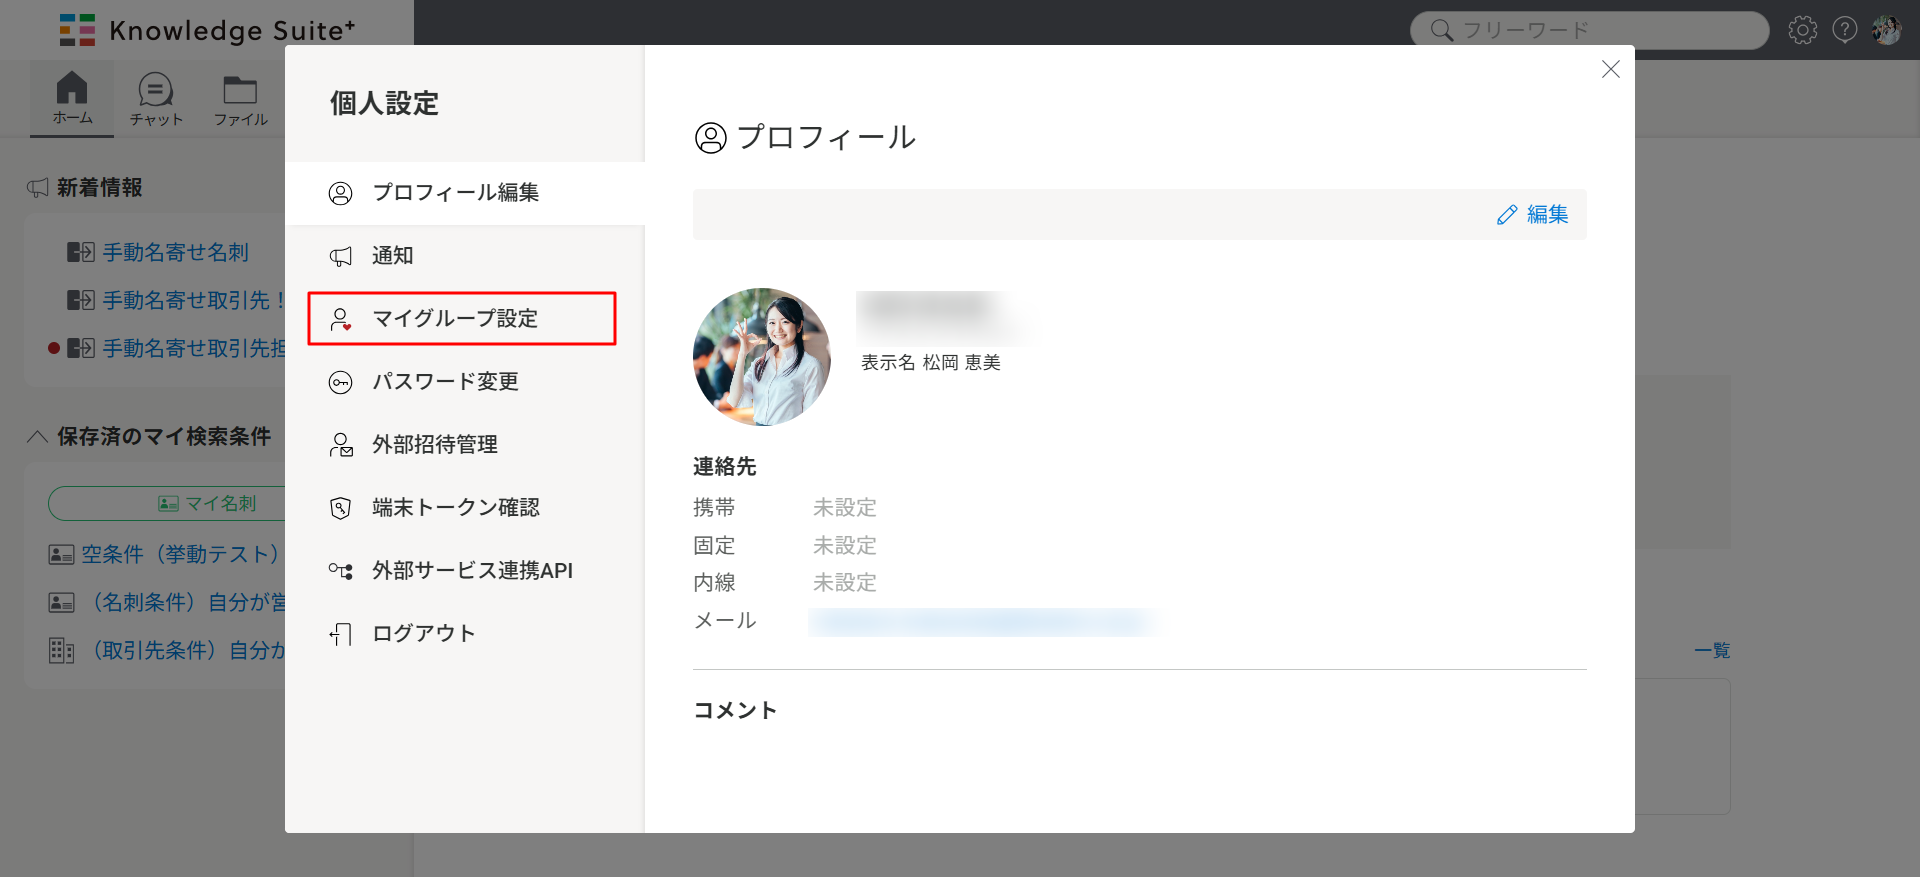Click the profile photo thumbnail

pos(762,357)
